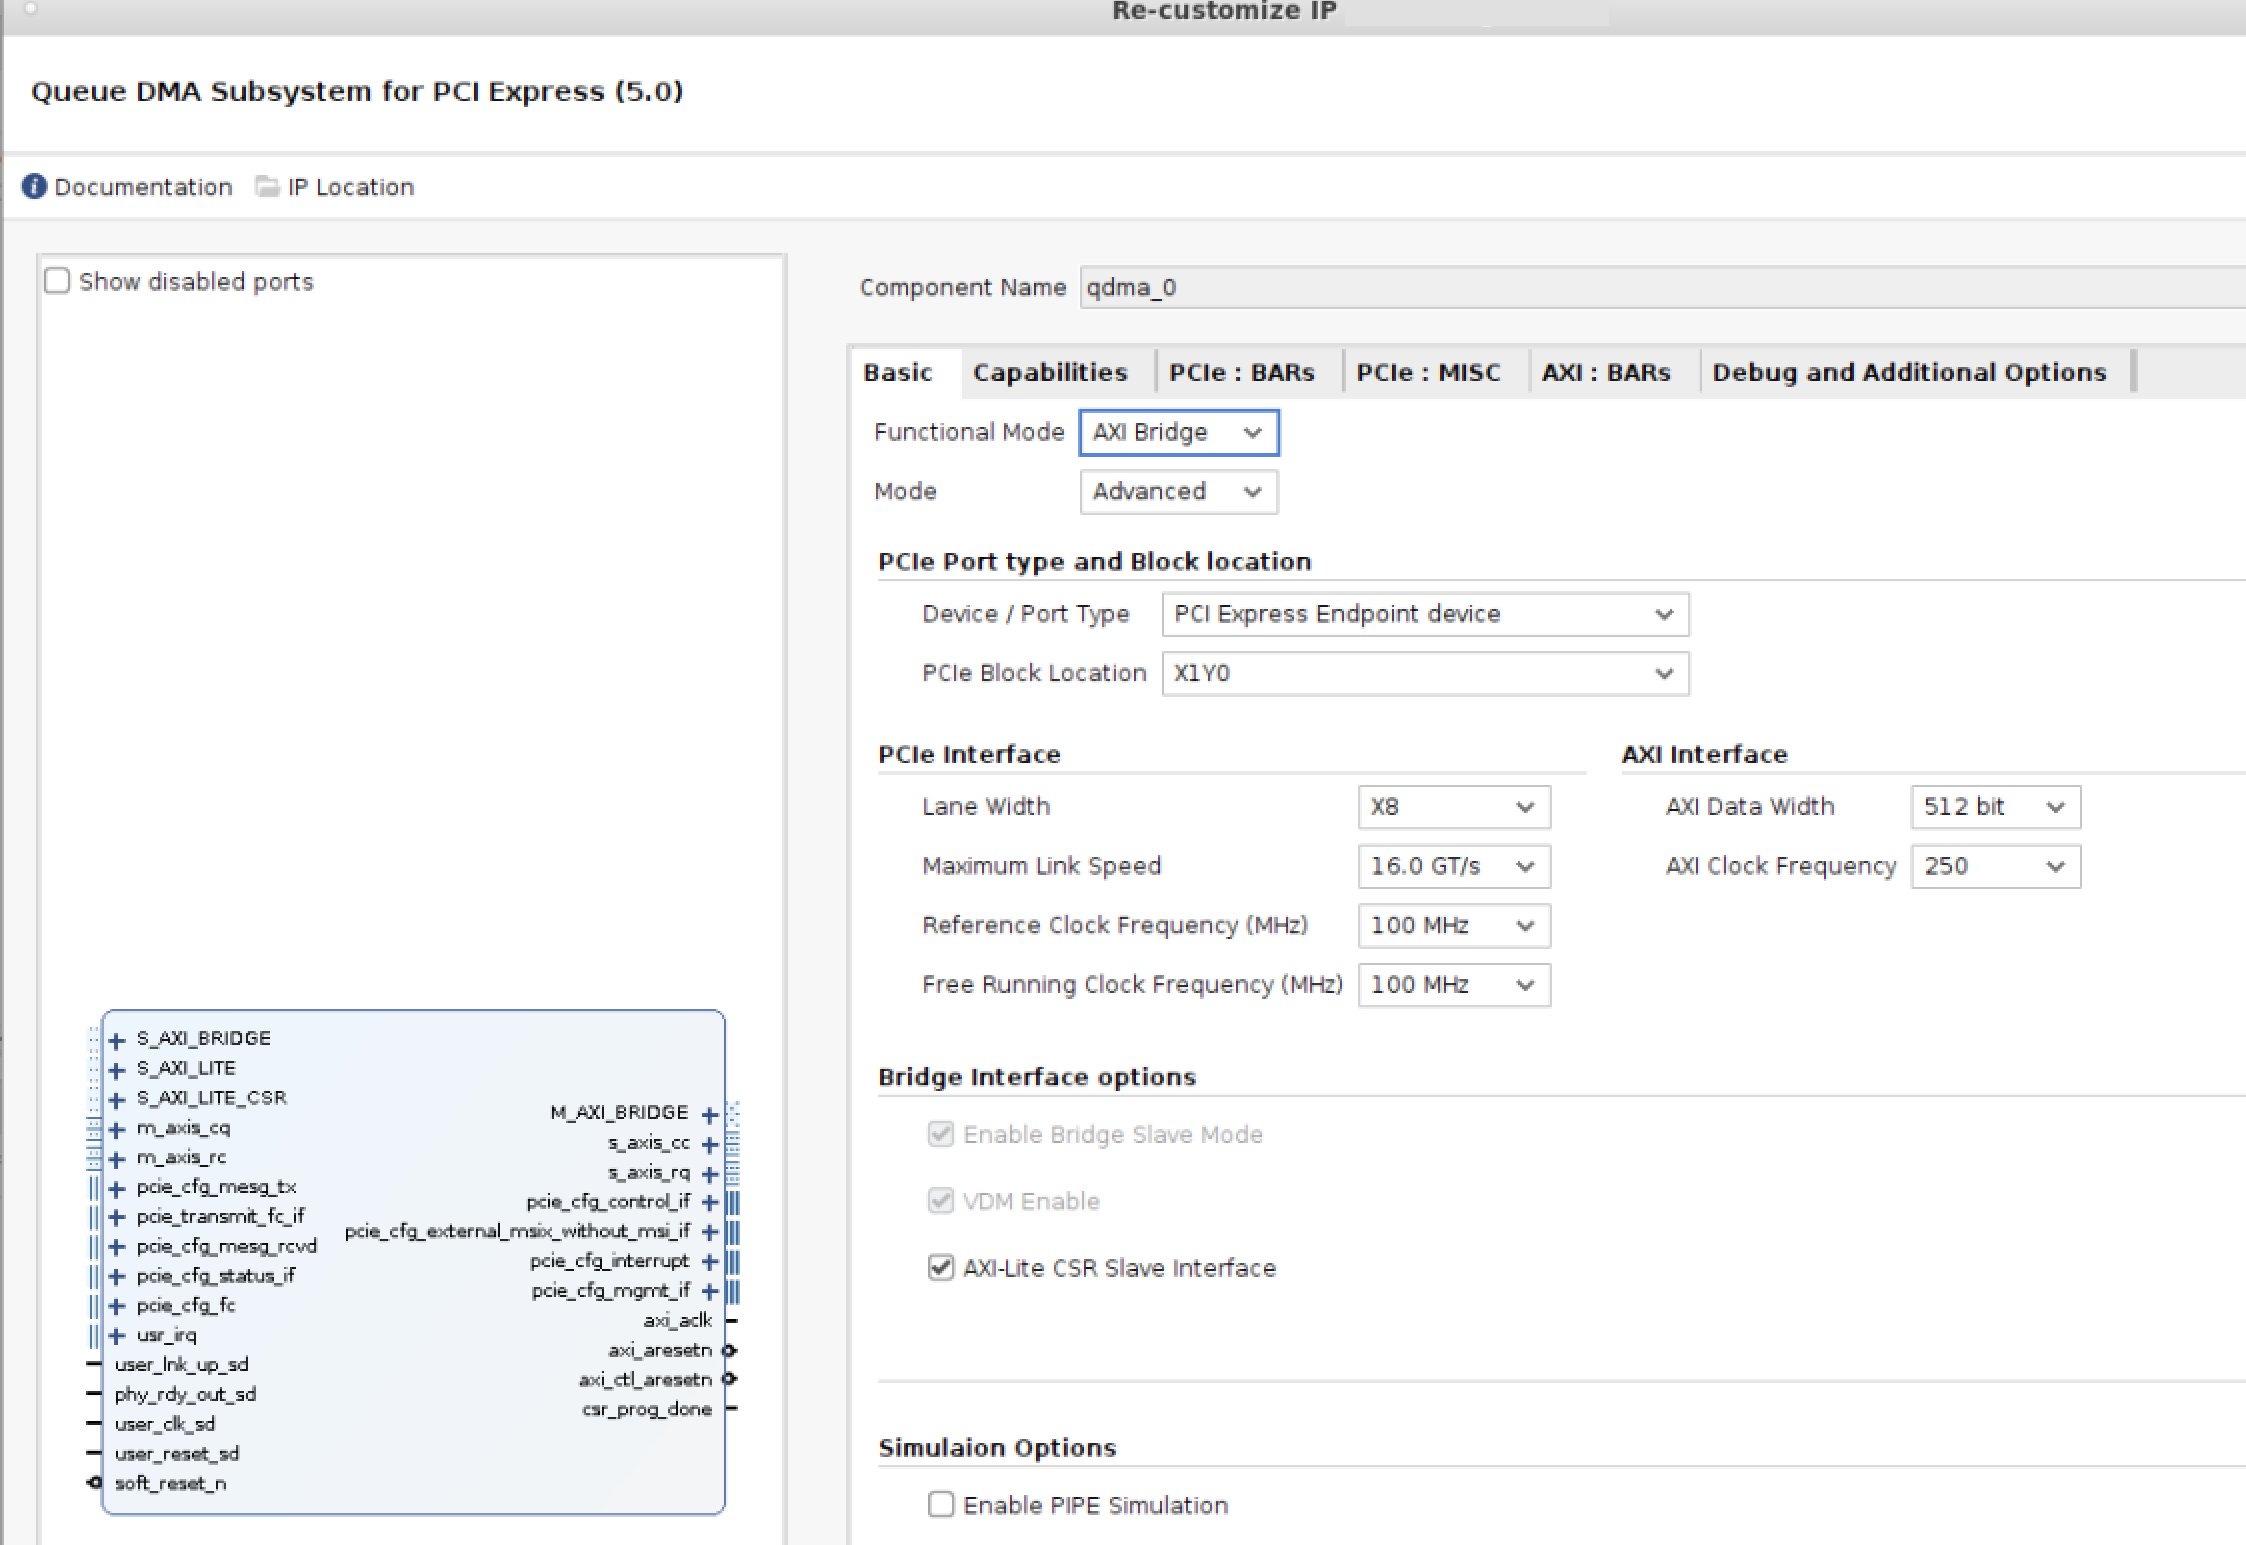This screenshot has height=1545, width=2246.
Task: Expand the S_AXI_BRIDGE port interface
Action: [117, 1038]
